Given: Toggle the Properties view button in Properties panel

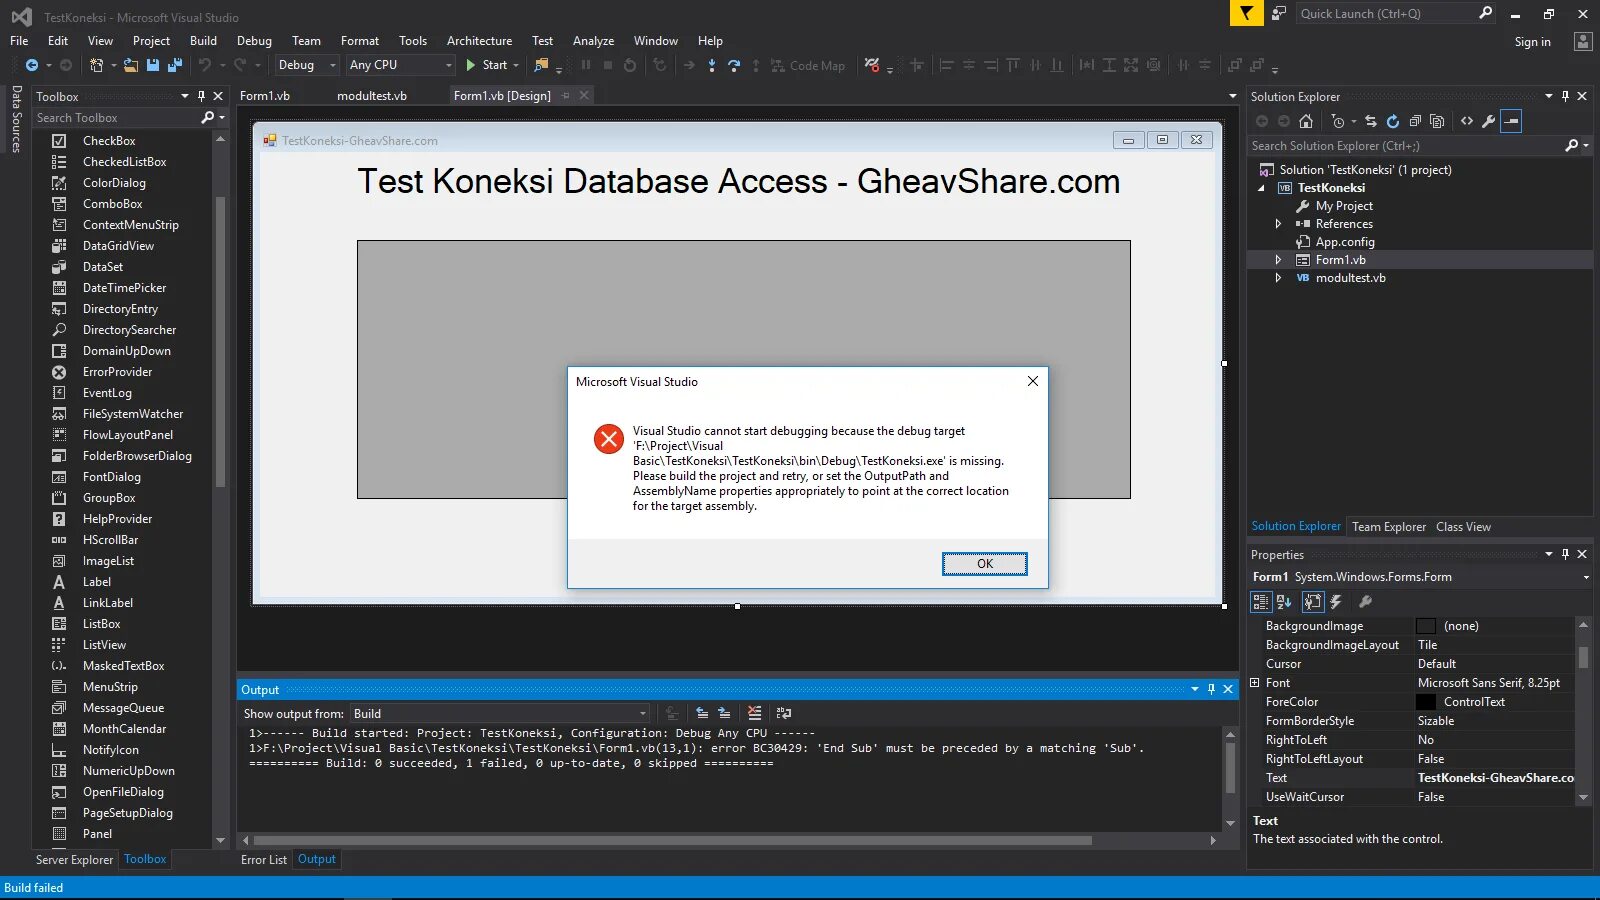Looking at the screenshot, I should click(1313, 601).
